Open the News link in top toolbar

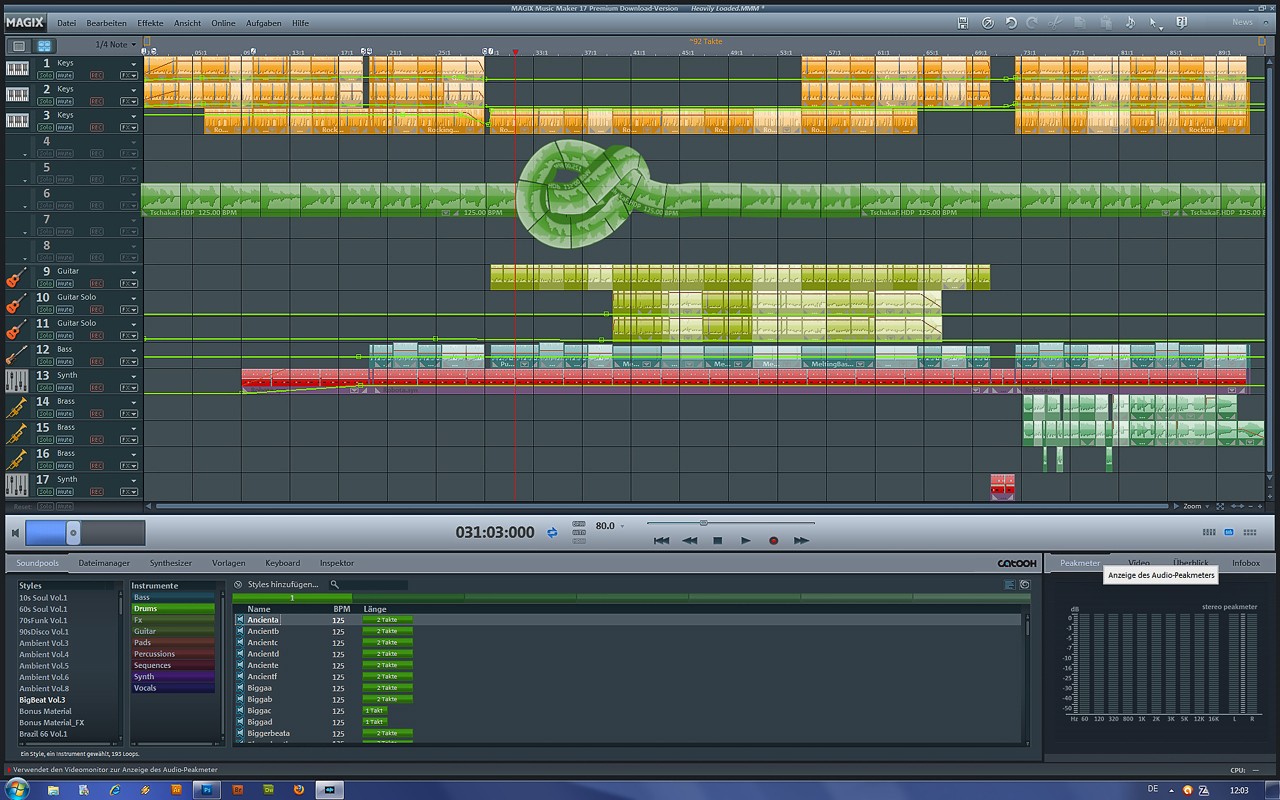[x=1242, y=22]
